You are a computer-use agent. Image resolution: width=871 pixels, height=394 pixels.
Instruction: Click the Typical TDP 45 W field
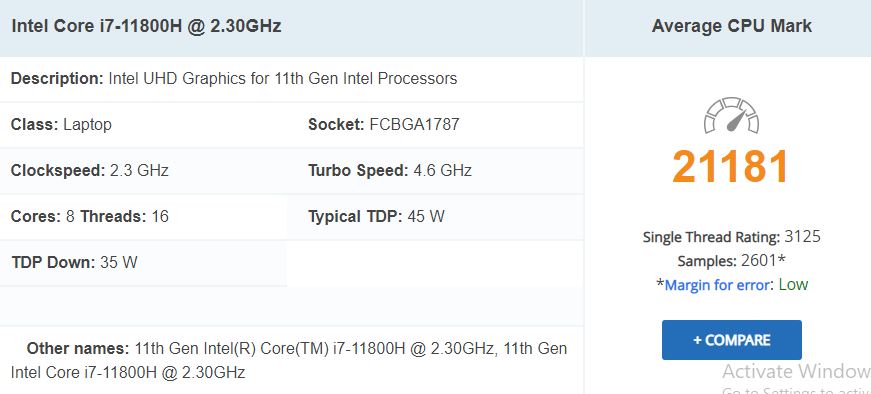click(376, 216)
